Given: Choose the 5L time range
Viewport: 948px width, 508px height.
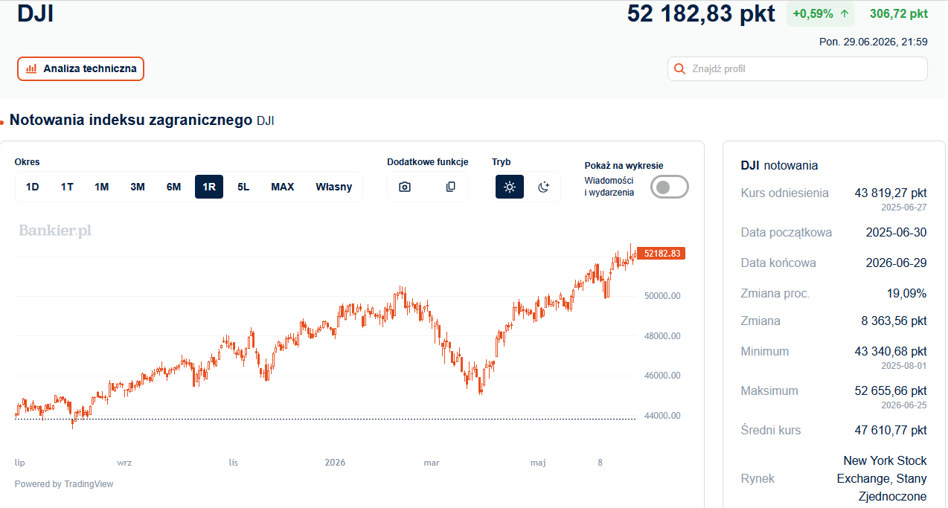Looking at the screenshot, I should point(243,187).
